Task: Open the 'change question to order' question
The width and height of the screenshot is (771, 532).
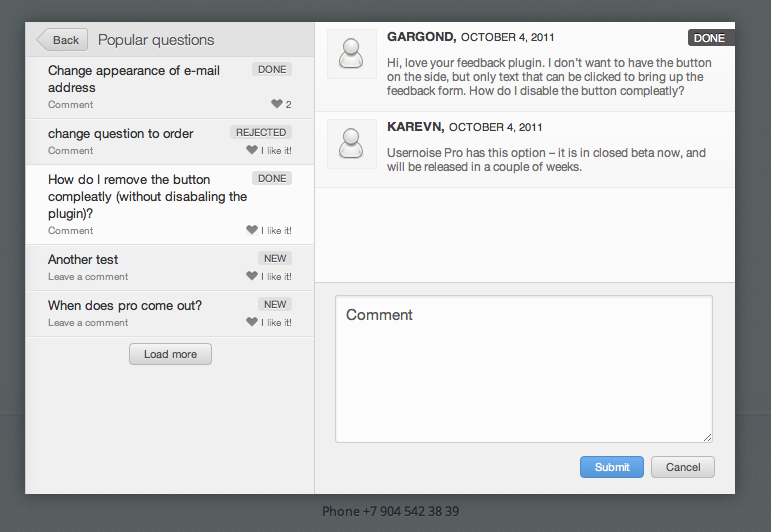Action: 121,134
